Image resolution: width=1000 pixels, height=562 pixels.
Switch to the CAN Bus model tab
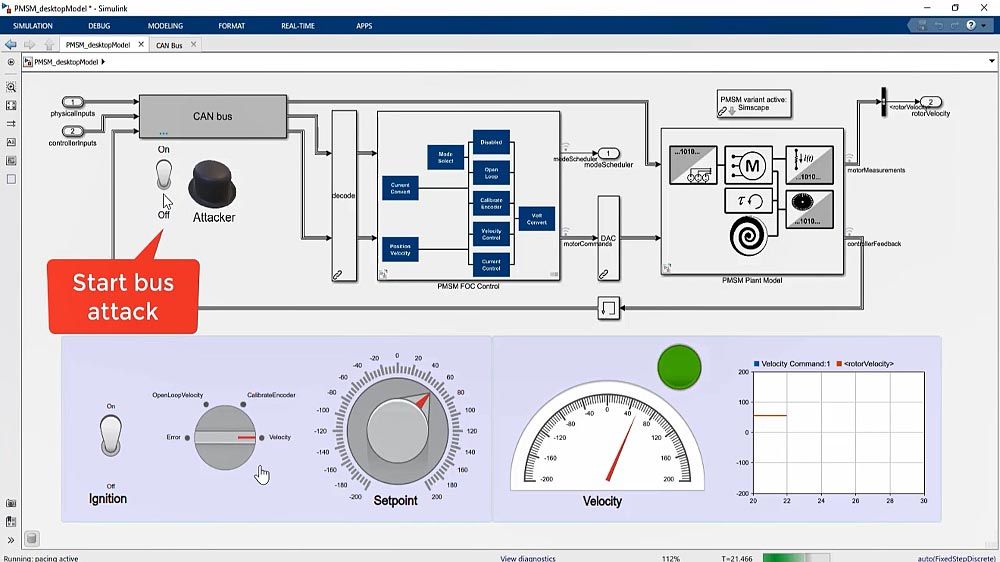pyautogui.click(x=169, y=45)
